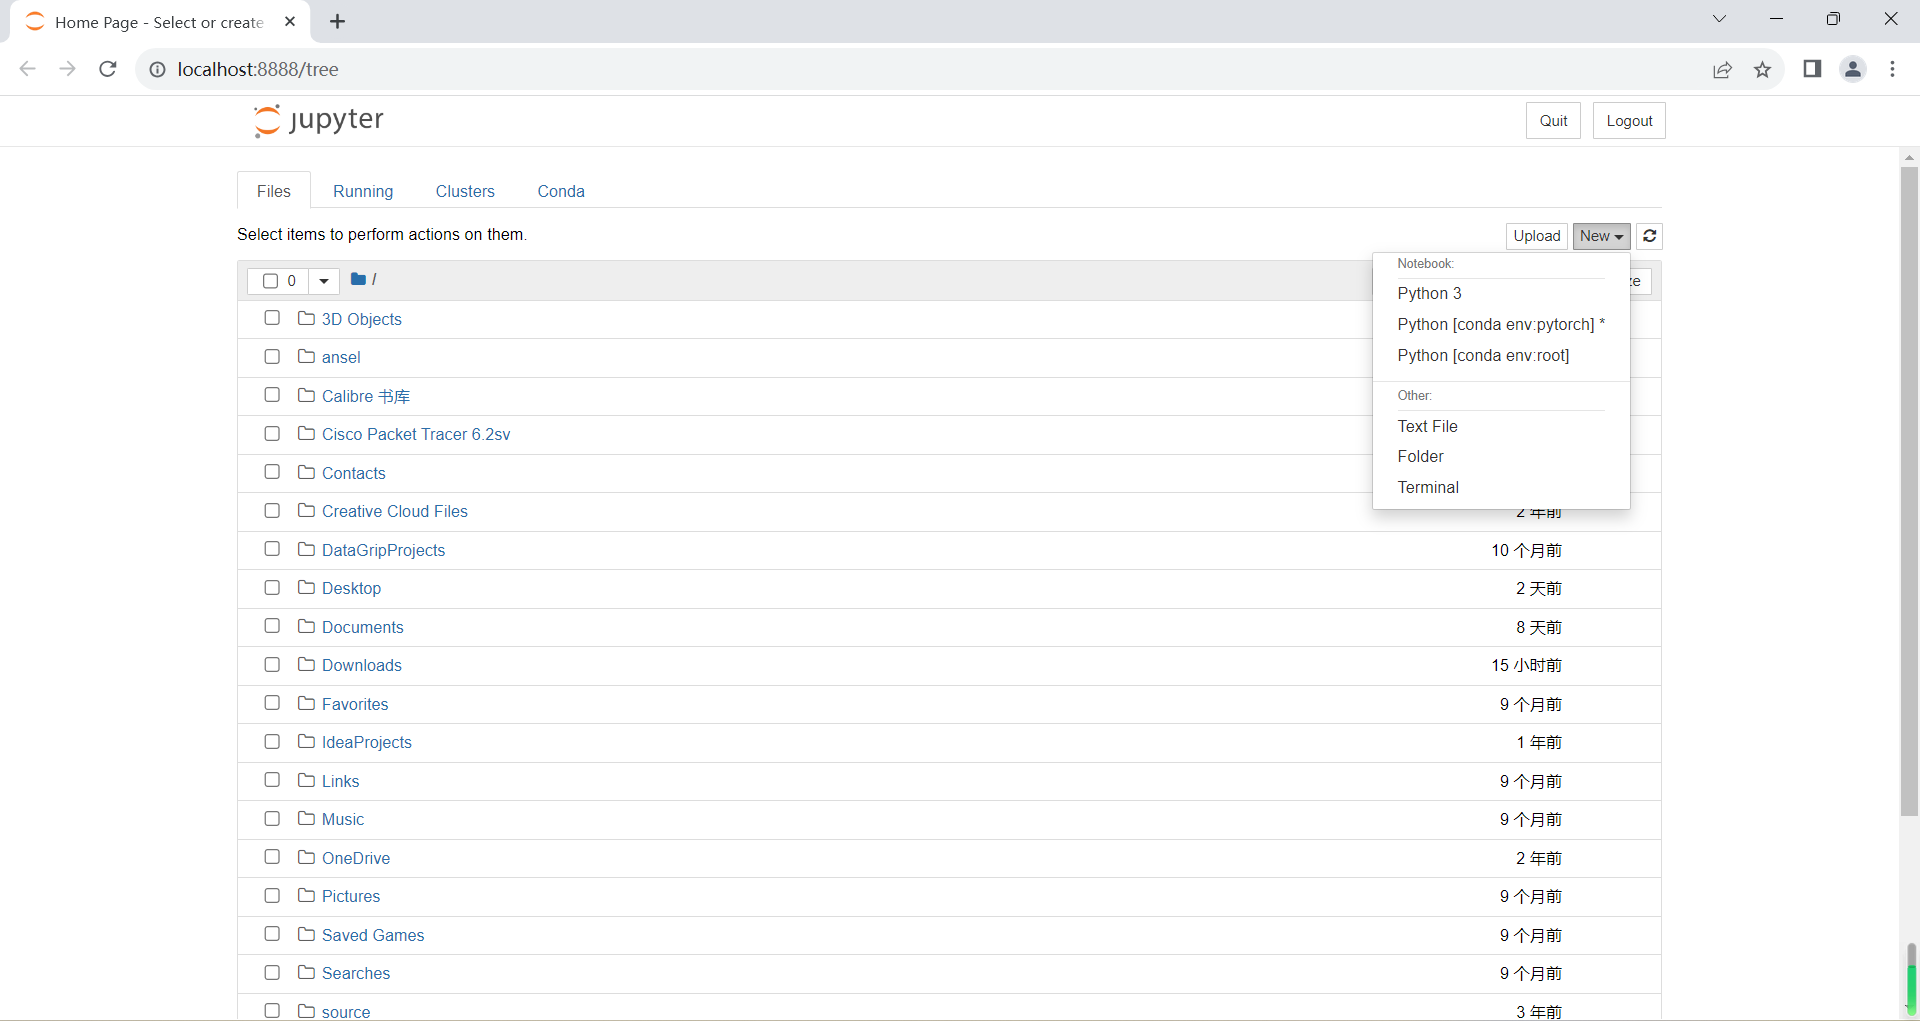Image resolution: width=1920 pixels, height=1021 pixels.
Task: Click the root folder icon in breadcrumb
Action: click(358, 279)
